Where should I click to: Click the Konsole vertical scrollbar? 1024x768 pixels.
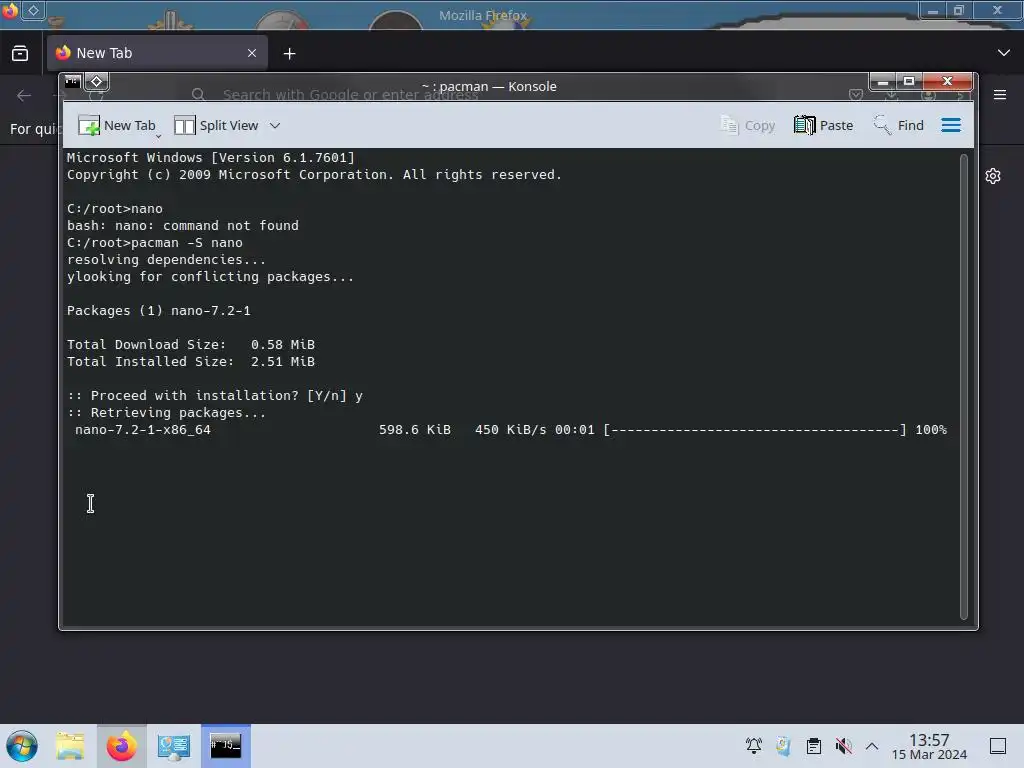click(963, 387)
